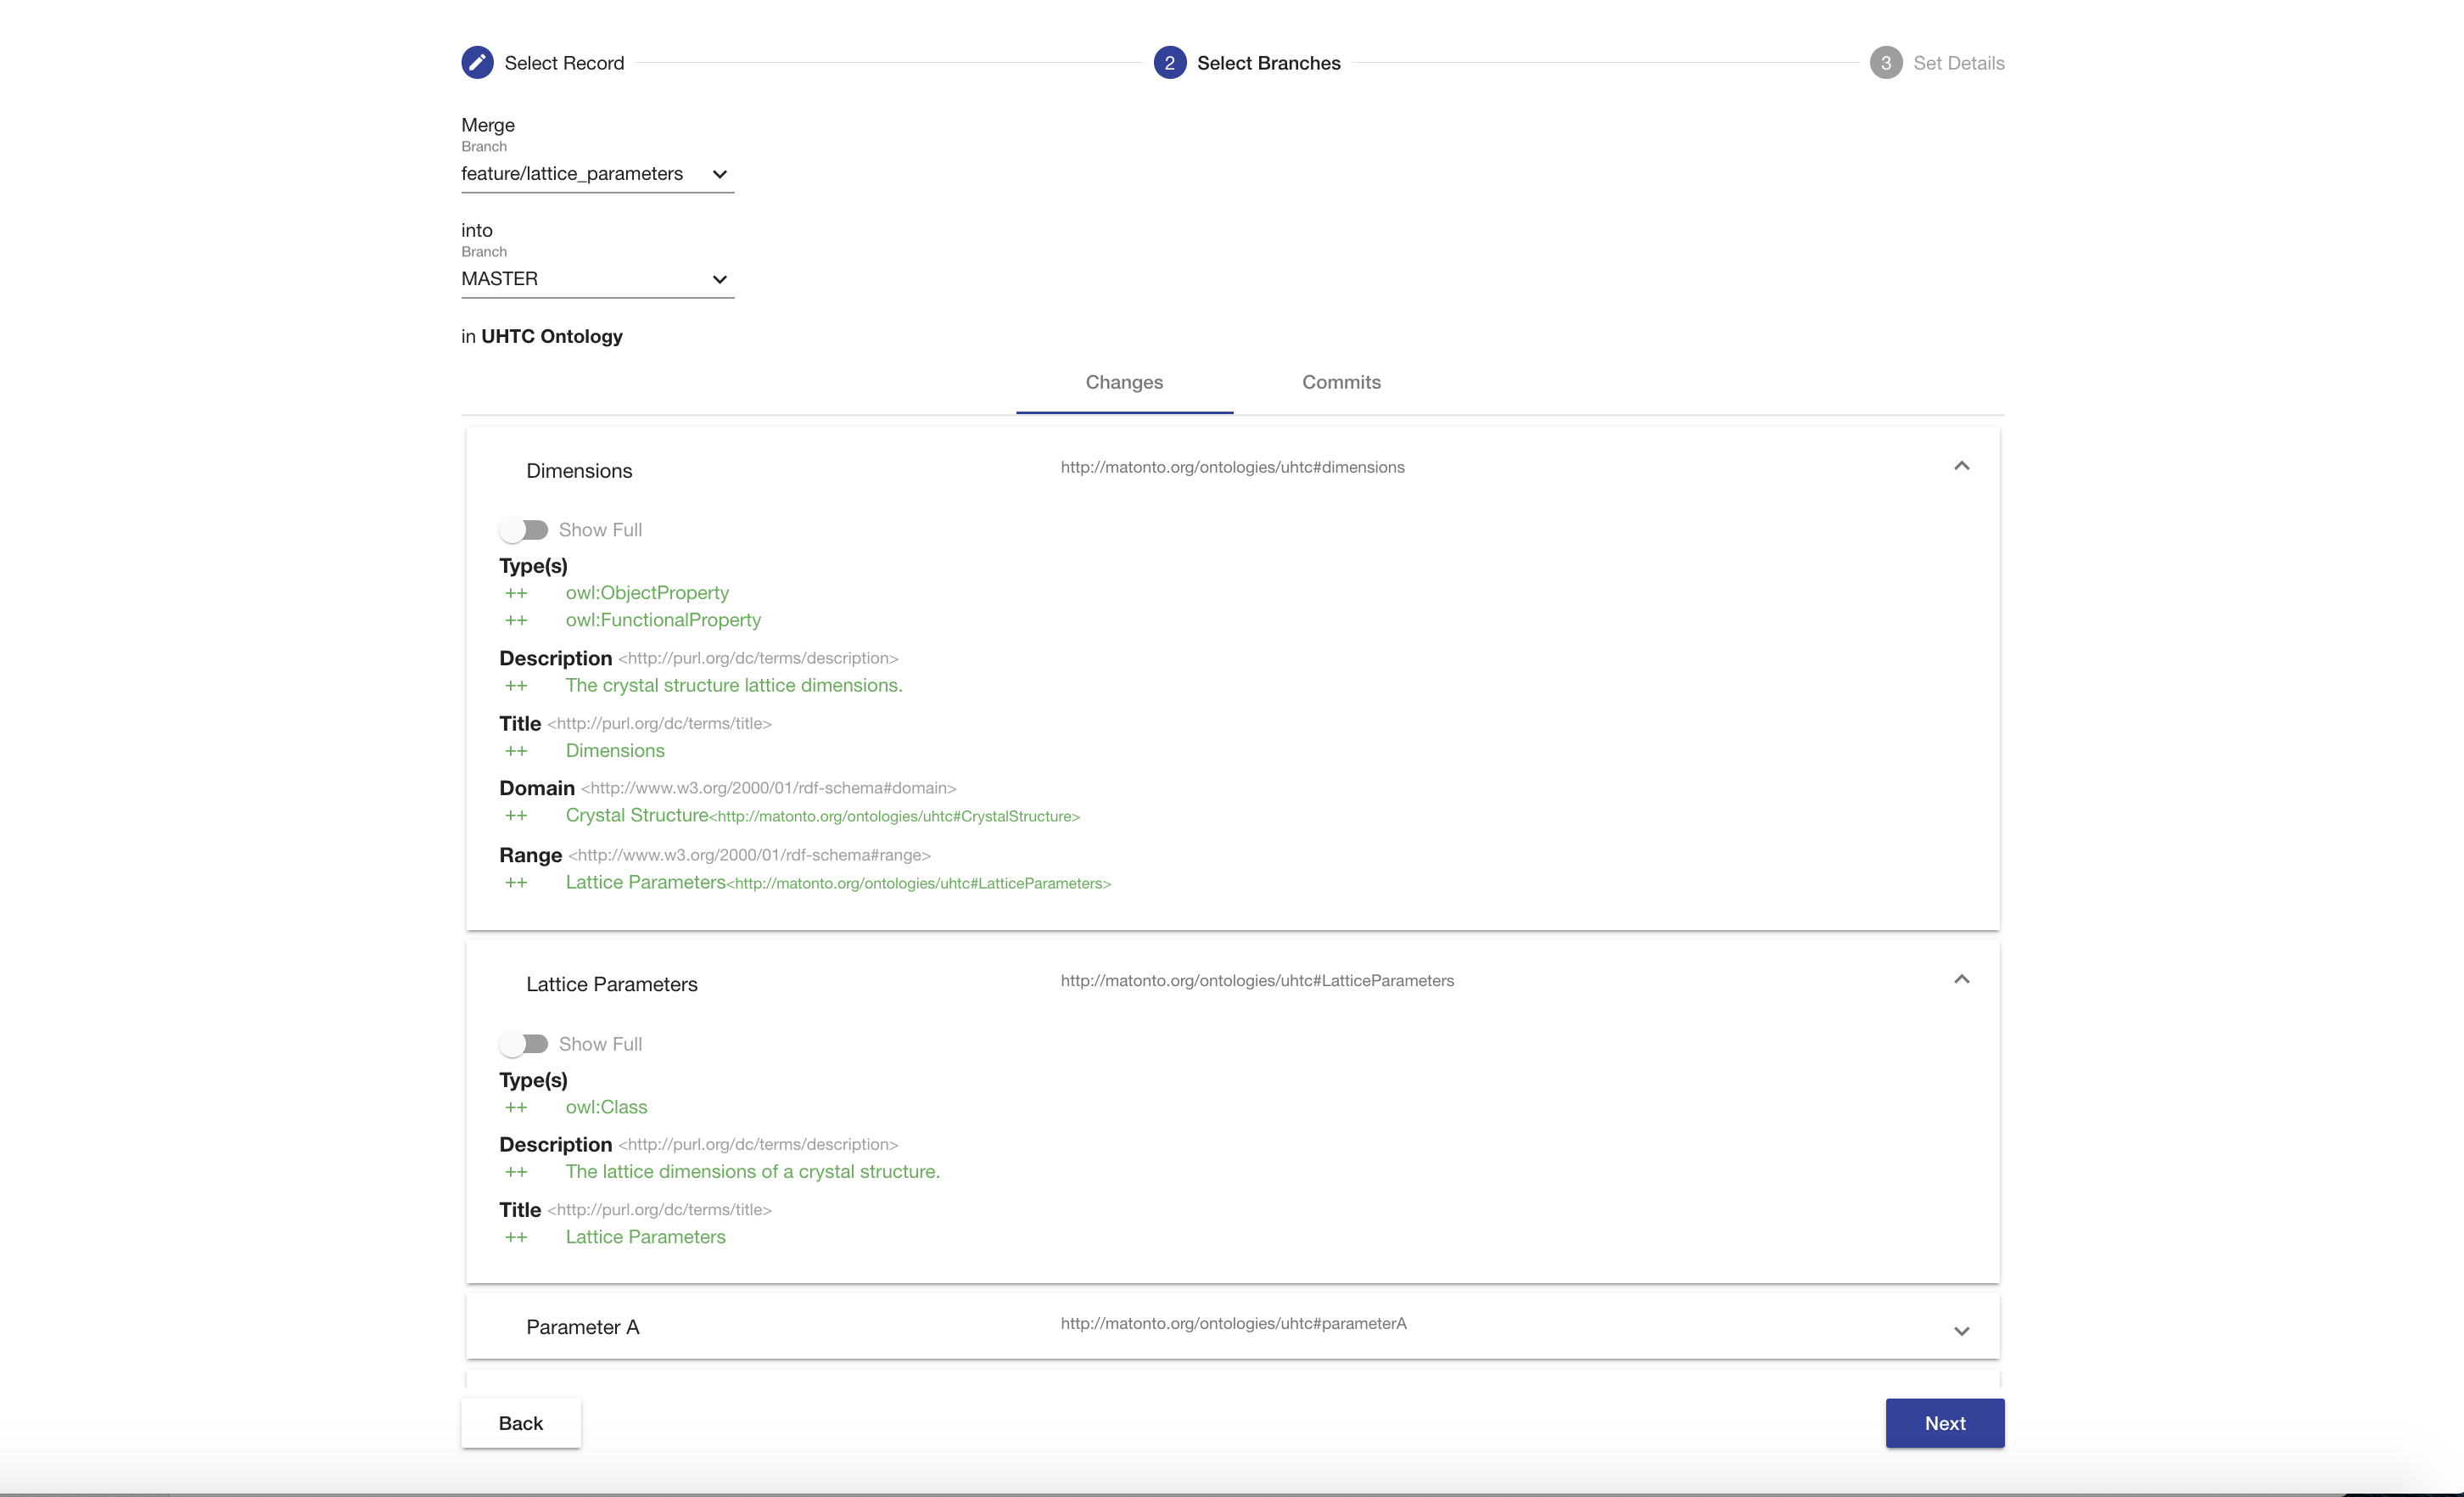This screenshot has width=2464, height=1497.
Task: Click the Back button
Action: [520, 1422]
